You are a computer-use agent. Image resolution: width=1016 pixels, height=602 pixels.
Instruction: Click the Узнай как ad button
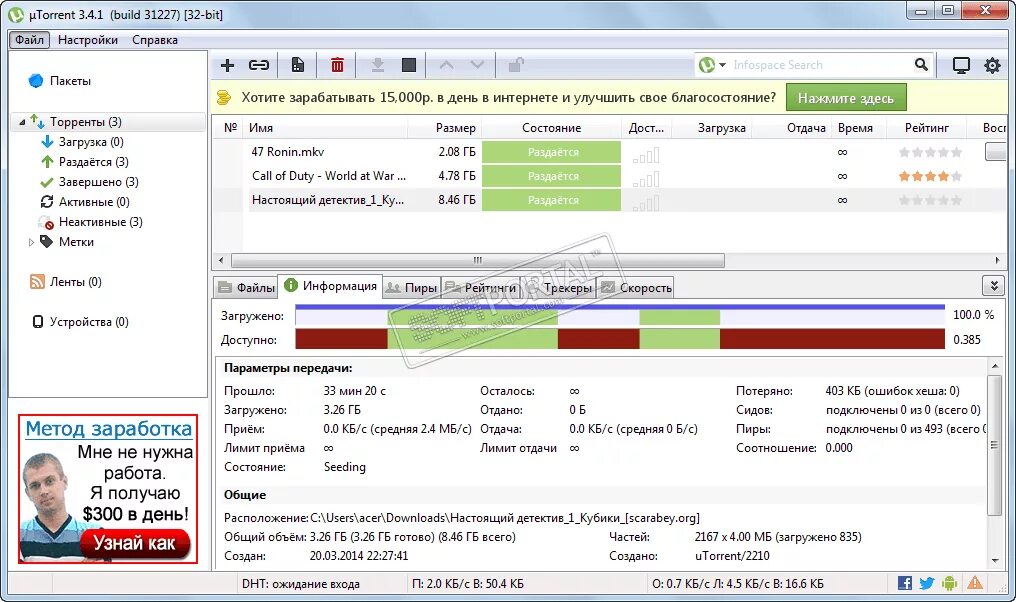(135, 543)
